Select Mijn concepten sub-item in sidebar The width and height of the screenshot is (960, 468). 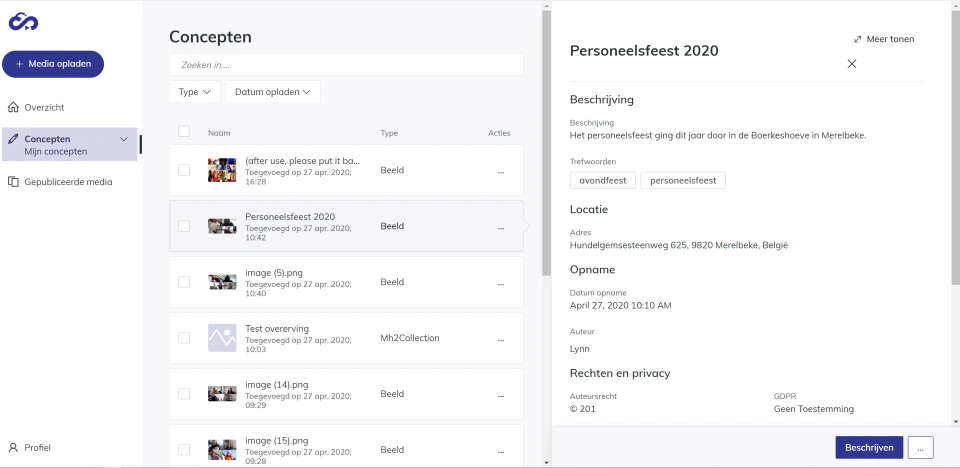click(56, 151)
